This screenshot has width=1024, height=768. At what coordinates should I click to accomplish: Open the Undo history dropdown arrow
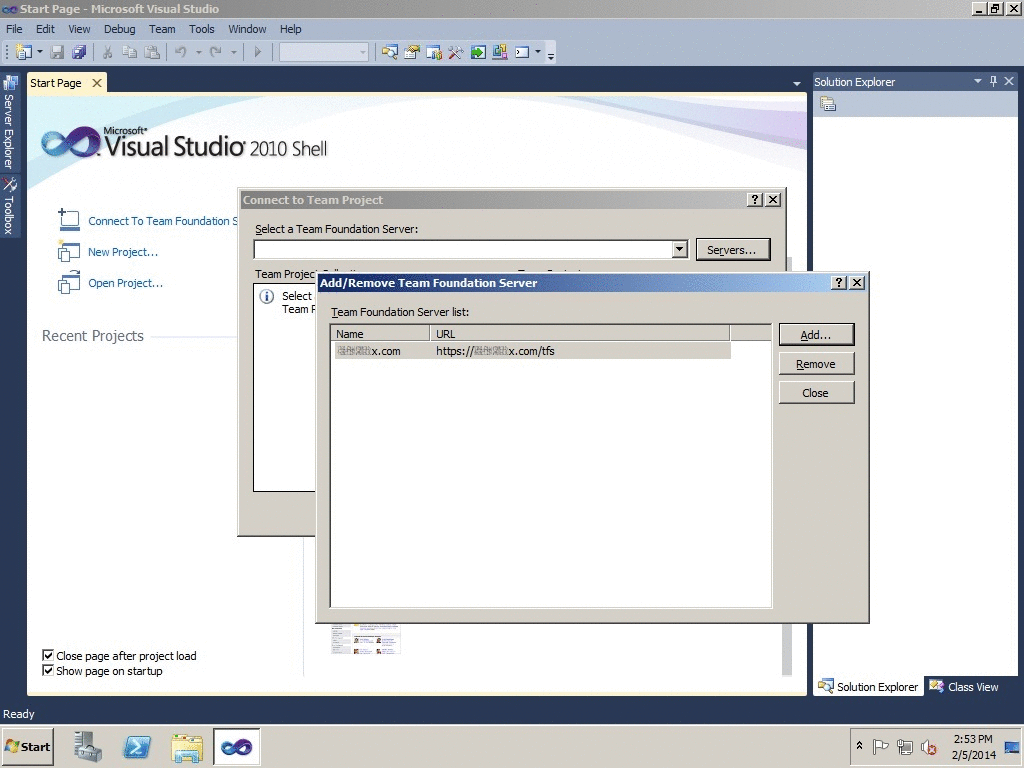199,52
